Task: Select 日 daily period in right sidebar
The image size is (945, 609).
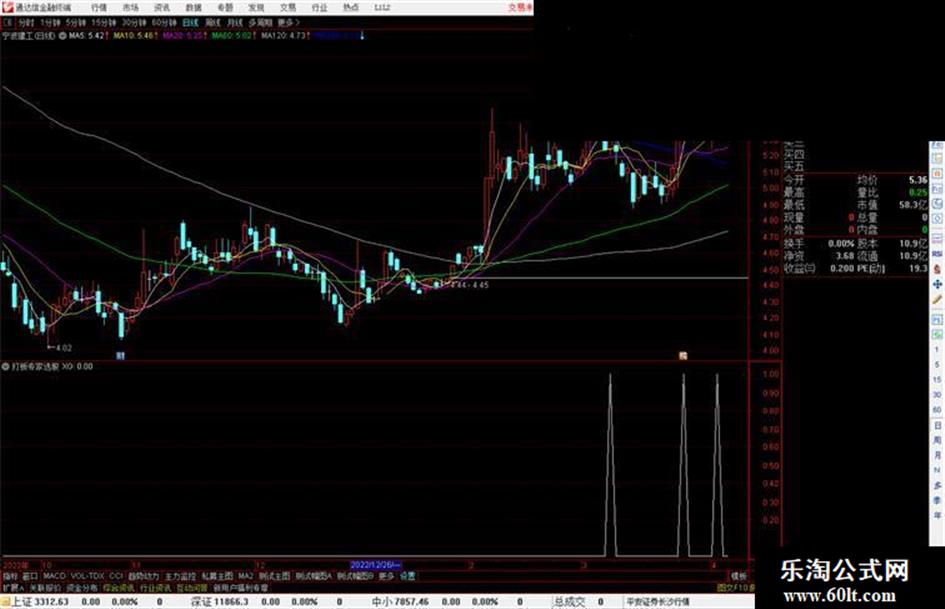Action: (x=937, y=426)
